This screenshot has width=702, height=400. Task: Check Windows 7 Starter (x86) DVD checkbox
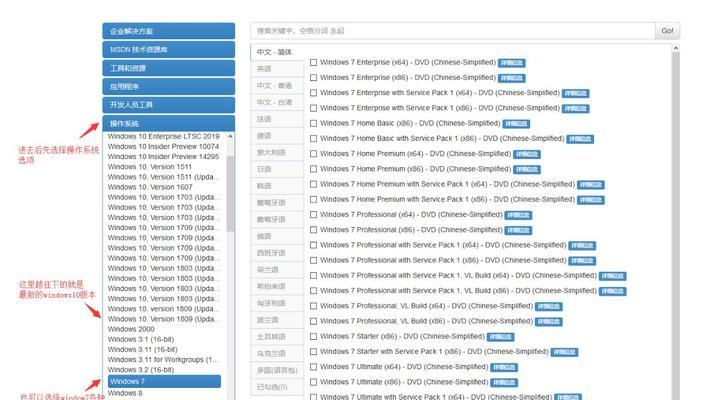click(x=313, y=337)
